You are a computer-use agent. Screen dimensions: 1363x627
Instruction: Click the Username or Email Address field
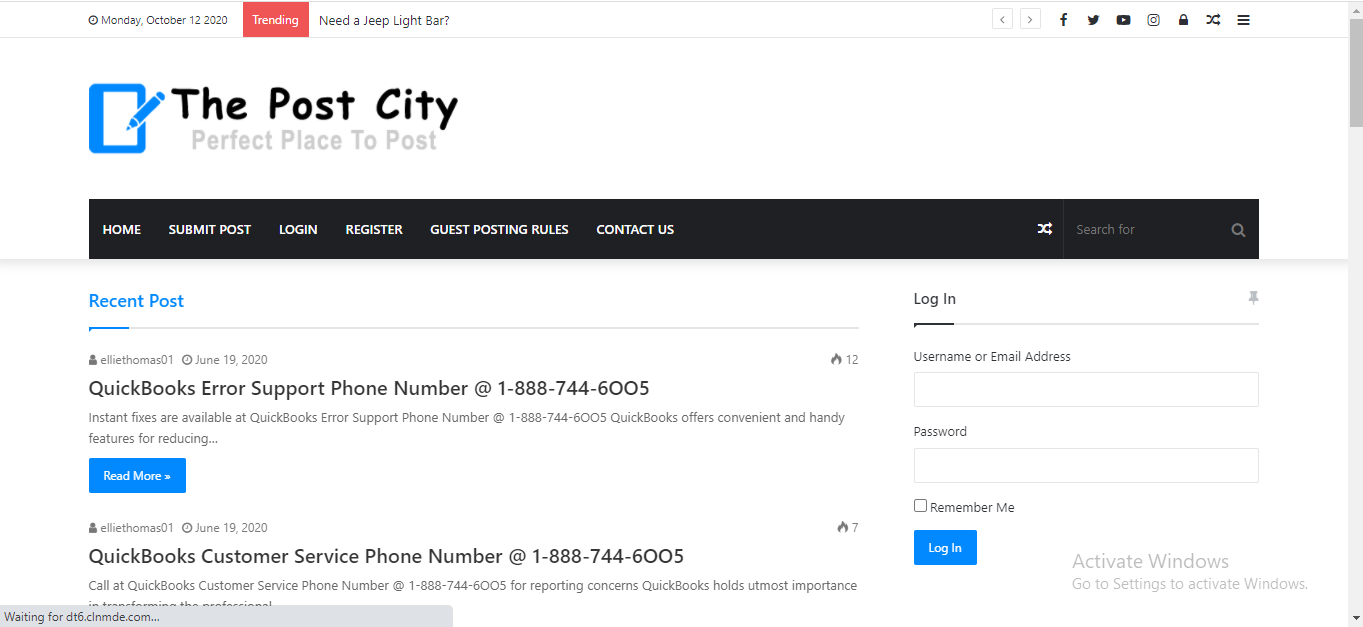[x=1086, y=389]
